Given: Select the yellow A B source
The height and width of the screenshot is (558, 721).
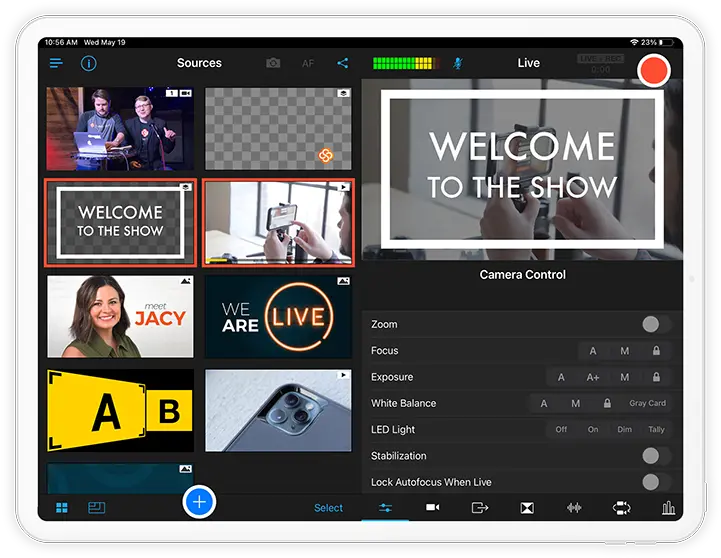Looking at the screenshot, I should 120,410.
